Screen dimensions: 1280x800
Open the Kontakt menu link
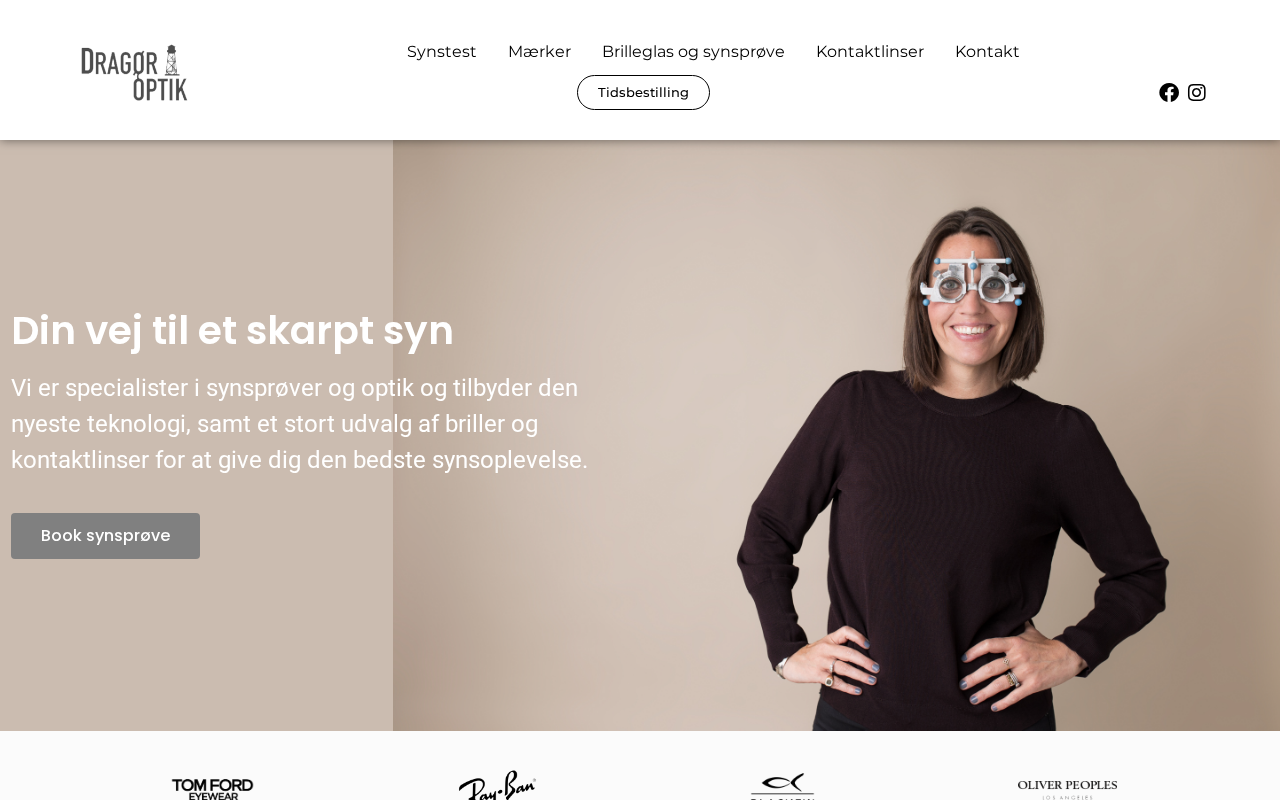pos(987,52)
